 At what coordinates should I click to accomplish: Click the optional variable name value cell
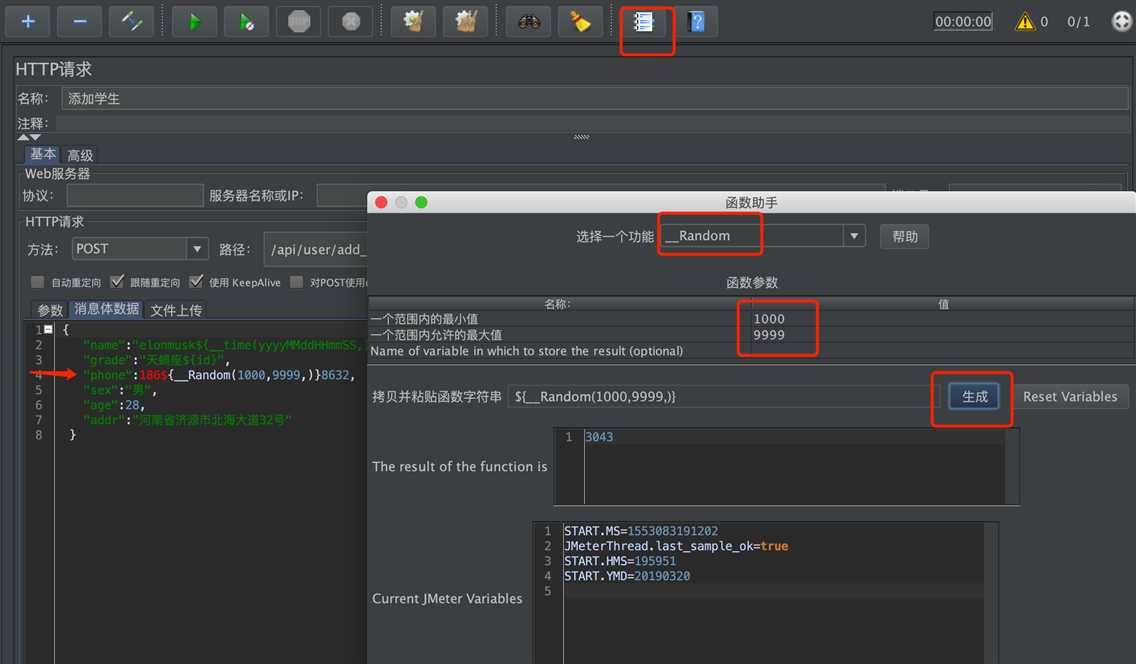[x=943, y=350]
